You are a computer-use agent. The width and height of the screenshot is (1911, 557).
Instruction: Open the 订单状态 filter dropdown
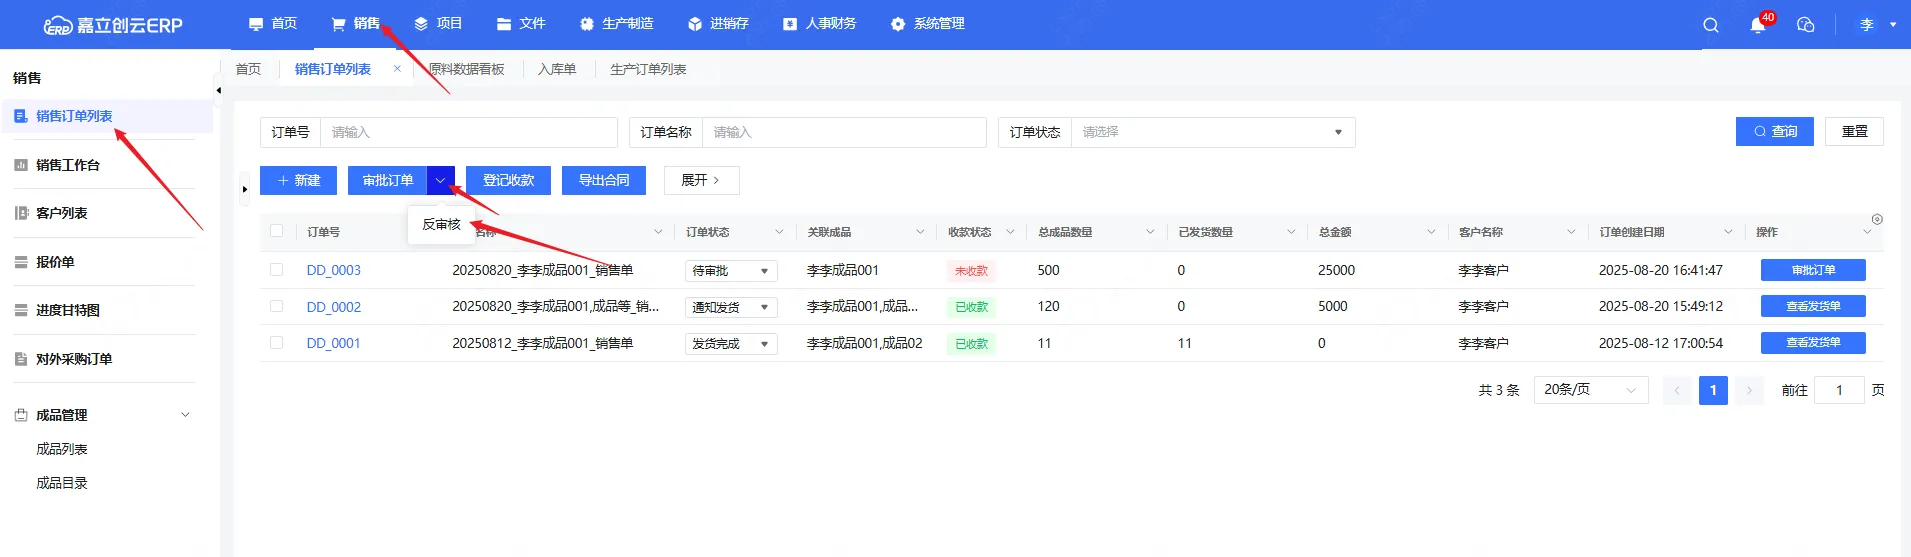coord(1212,132)
